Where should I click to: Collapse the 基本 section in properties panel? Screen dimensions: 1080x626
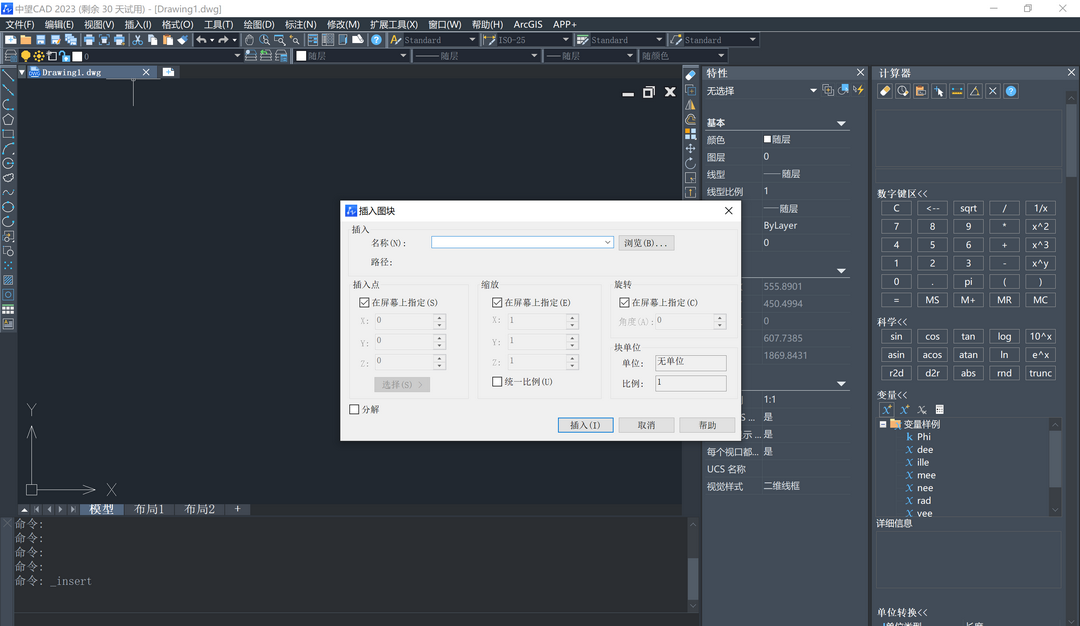[x=841, y=123]
